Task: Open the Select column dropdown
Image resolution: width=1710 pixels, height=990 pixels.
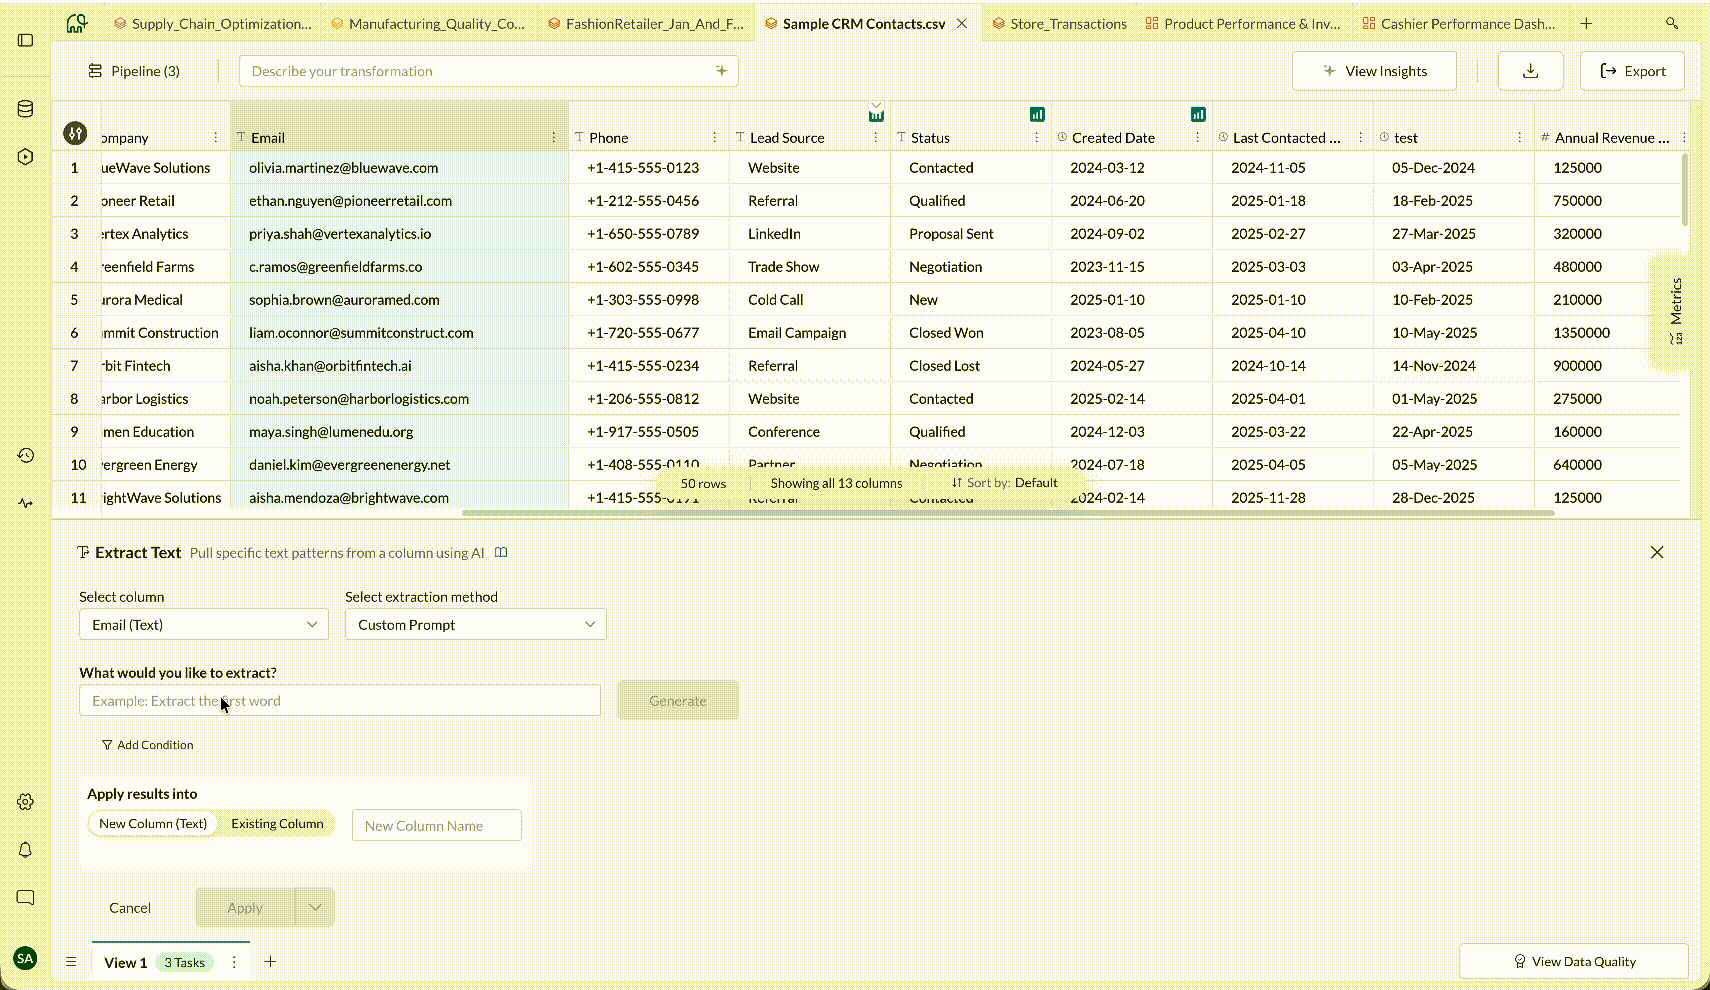Action: pos(203,625)
